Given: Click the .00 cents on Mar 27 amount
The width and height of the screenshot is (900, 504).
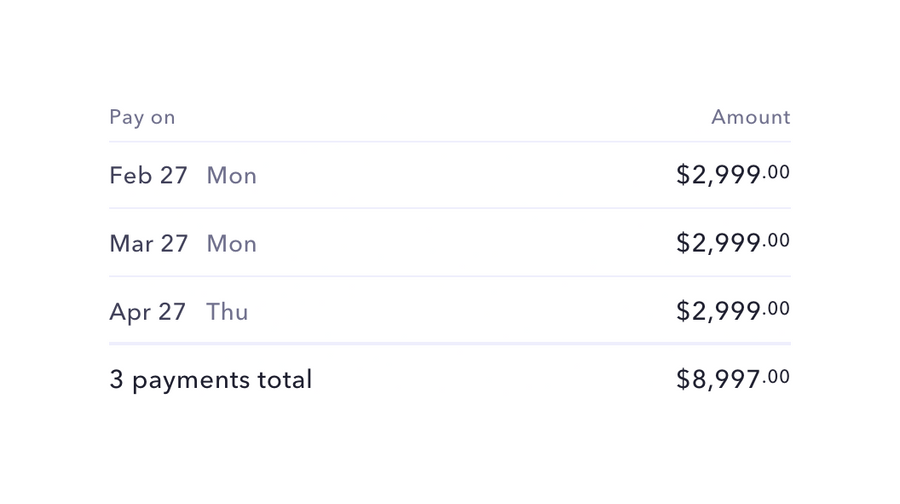Looking at the screenshot, I should click(777, 240).
